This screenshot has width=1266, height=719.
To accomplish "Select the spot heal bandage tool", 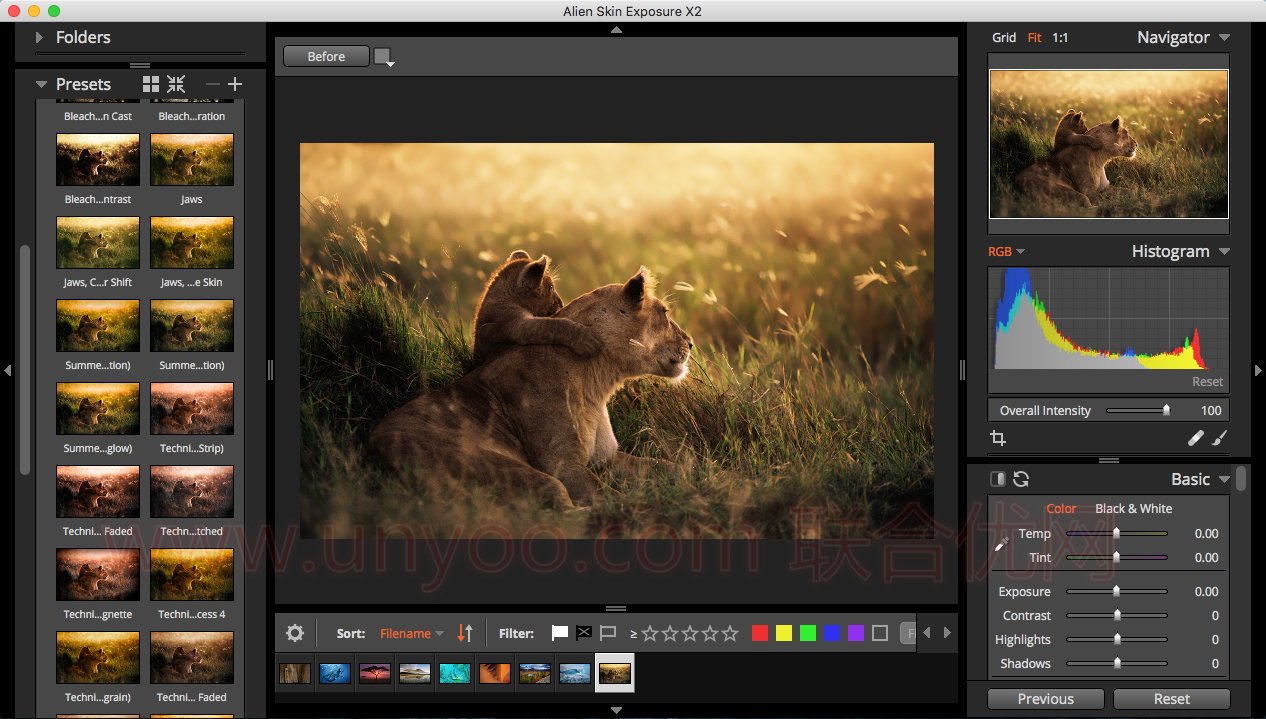I will [x=1196, y=438].
